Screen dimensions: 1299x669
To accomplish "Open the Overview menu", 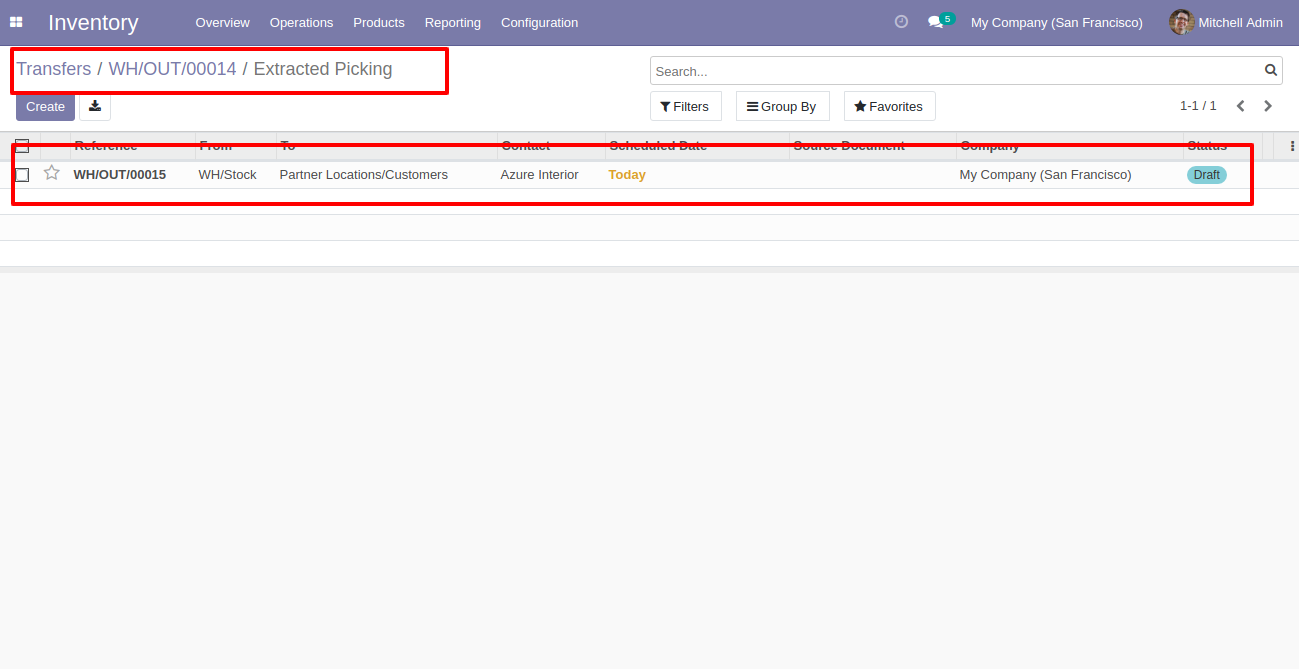I will click(223, 22).
